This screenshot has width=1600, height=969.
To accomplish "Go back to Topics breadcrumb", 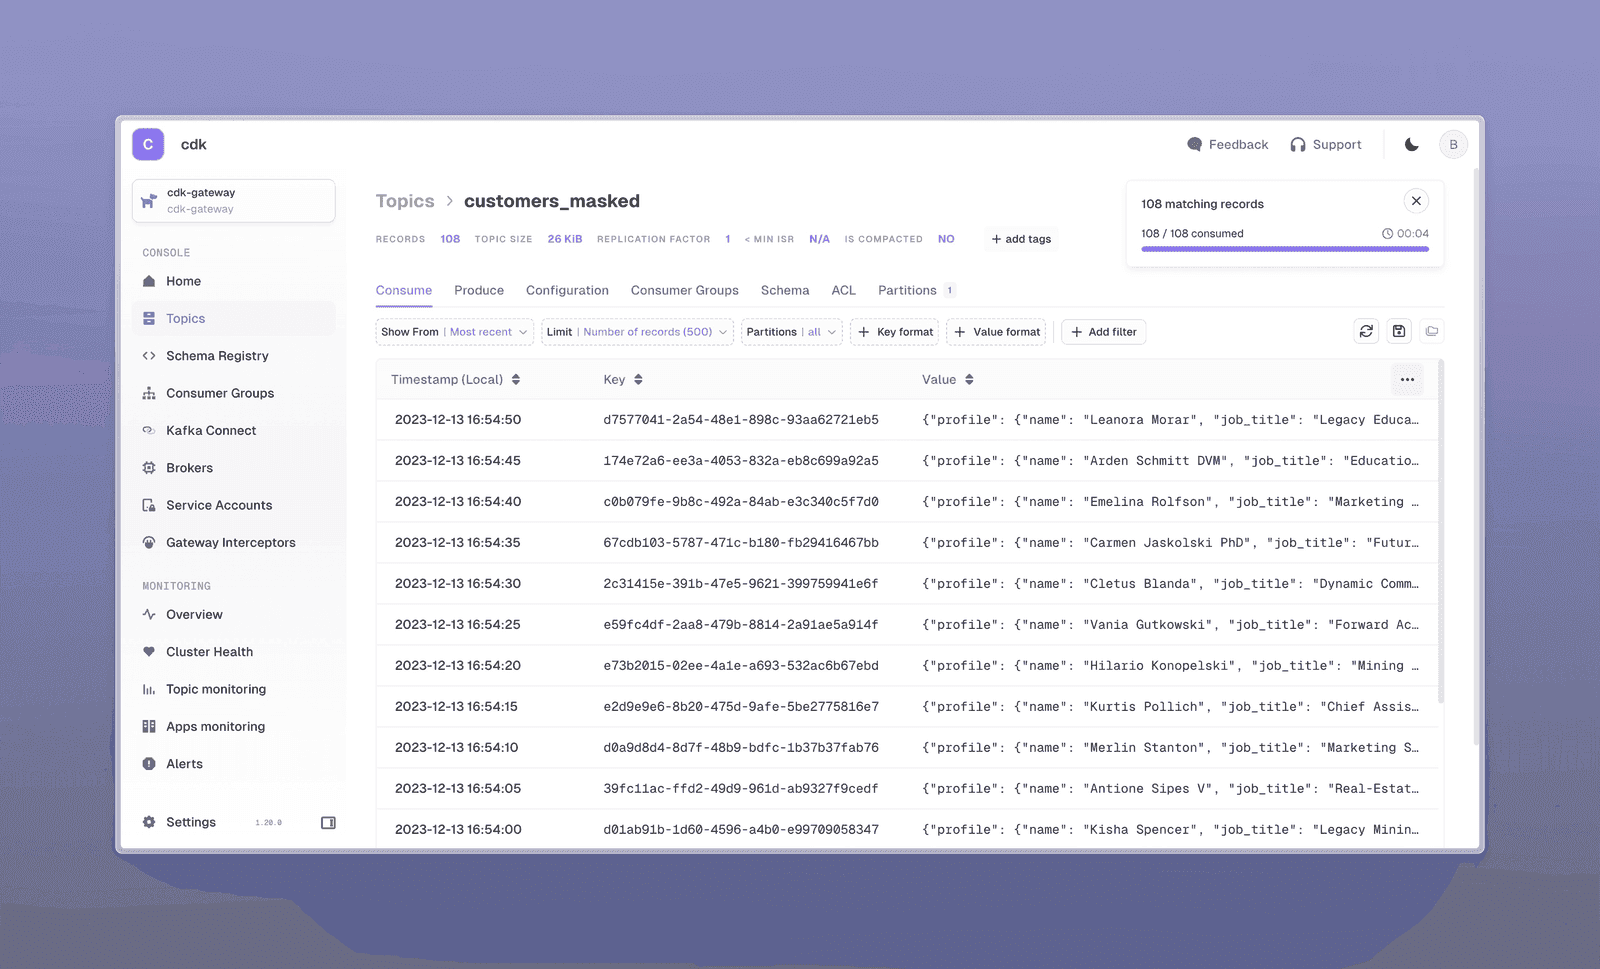I will tap(405, 201).
